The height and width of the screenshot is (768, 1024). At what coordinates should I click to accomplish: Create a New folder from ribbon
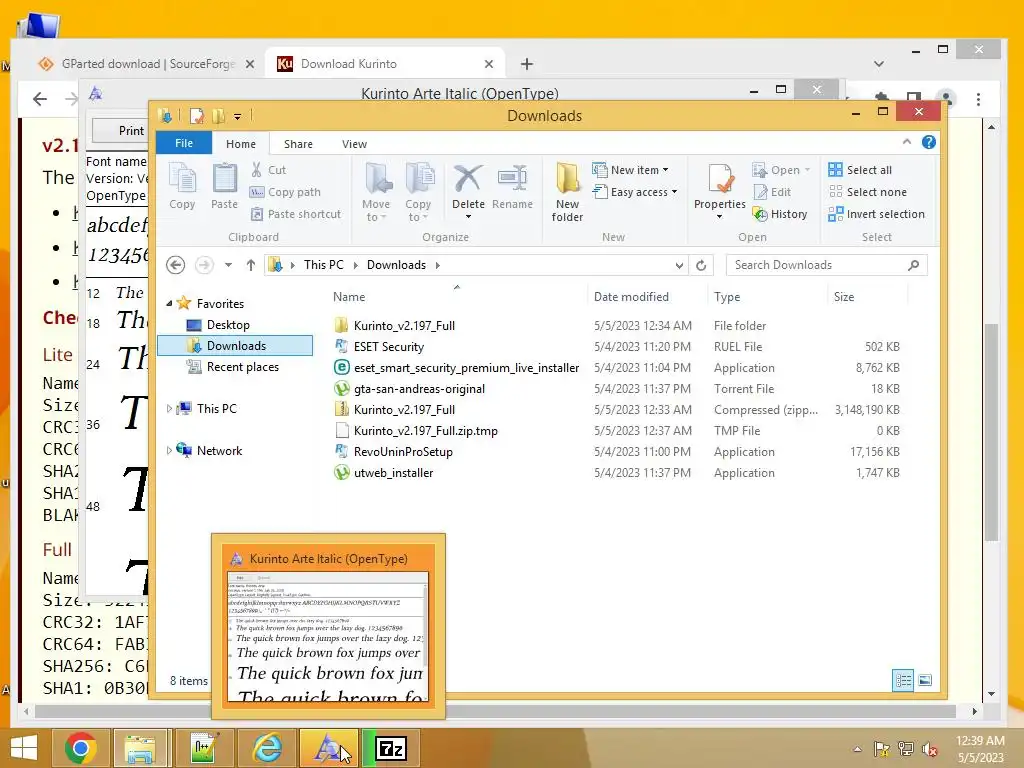coord(568,192)
